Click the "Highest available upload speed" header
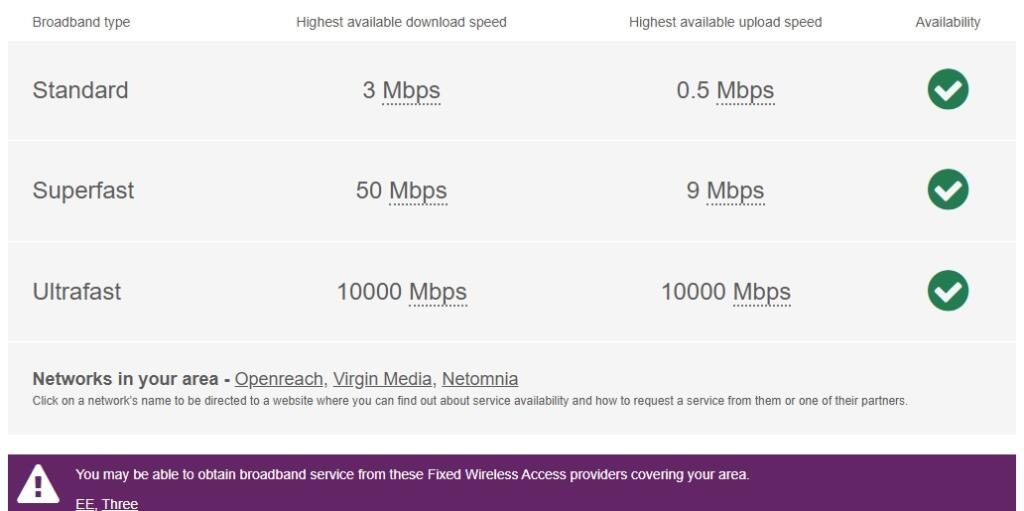The image size is (1024, 511). (x=725, y=22)
